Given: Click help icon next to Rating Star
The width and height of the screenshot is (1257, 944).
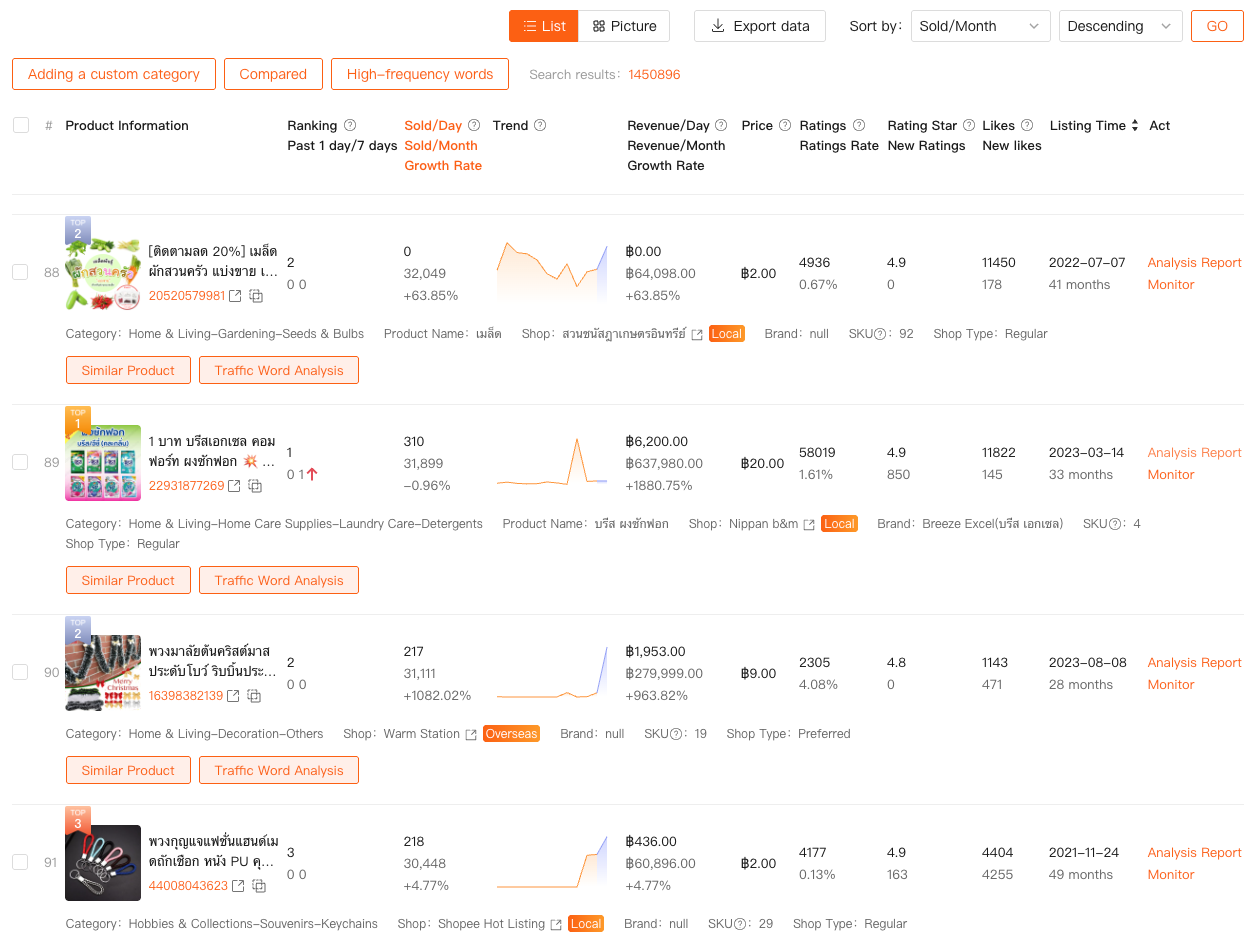Looking at the screenshot, I should click(x=968, y=126).
